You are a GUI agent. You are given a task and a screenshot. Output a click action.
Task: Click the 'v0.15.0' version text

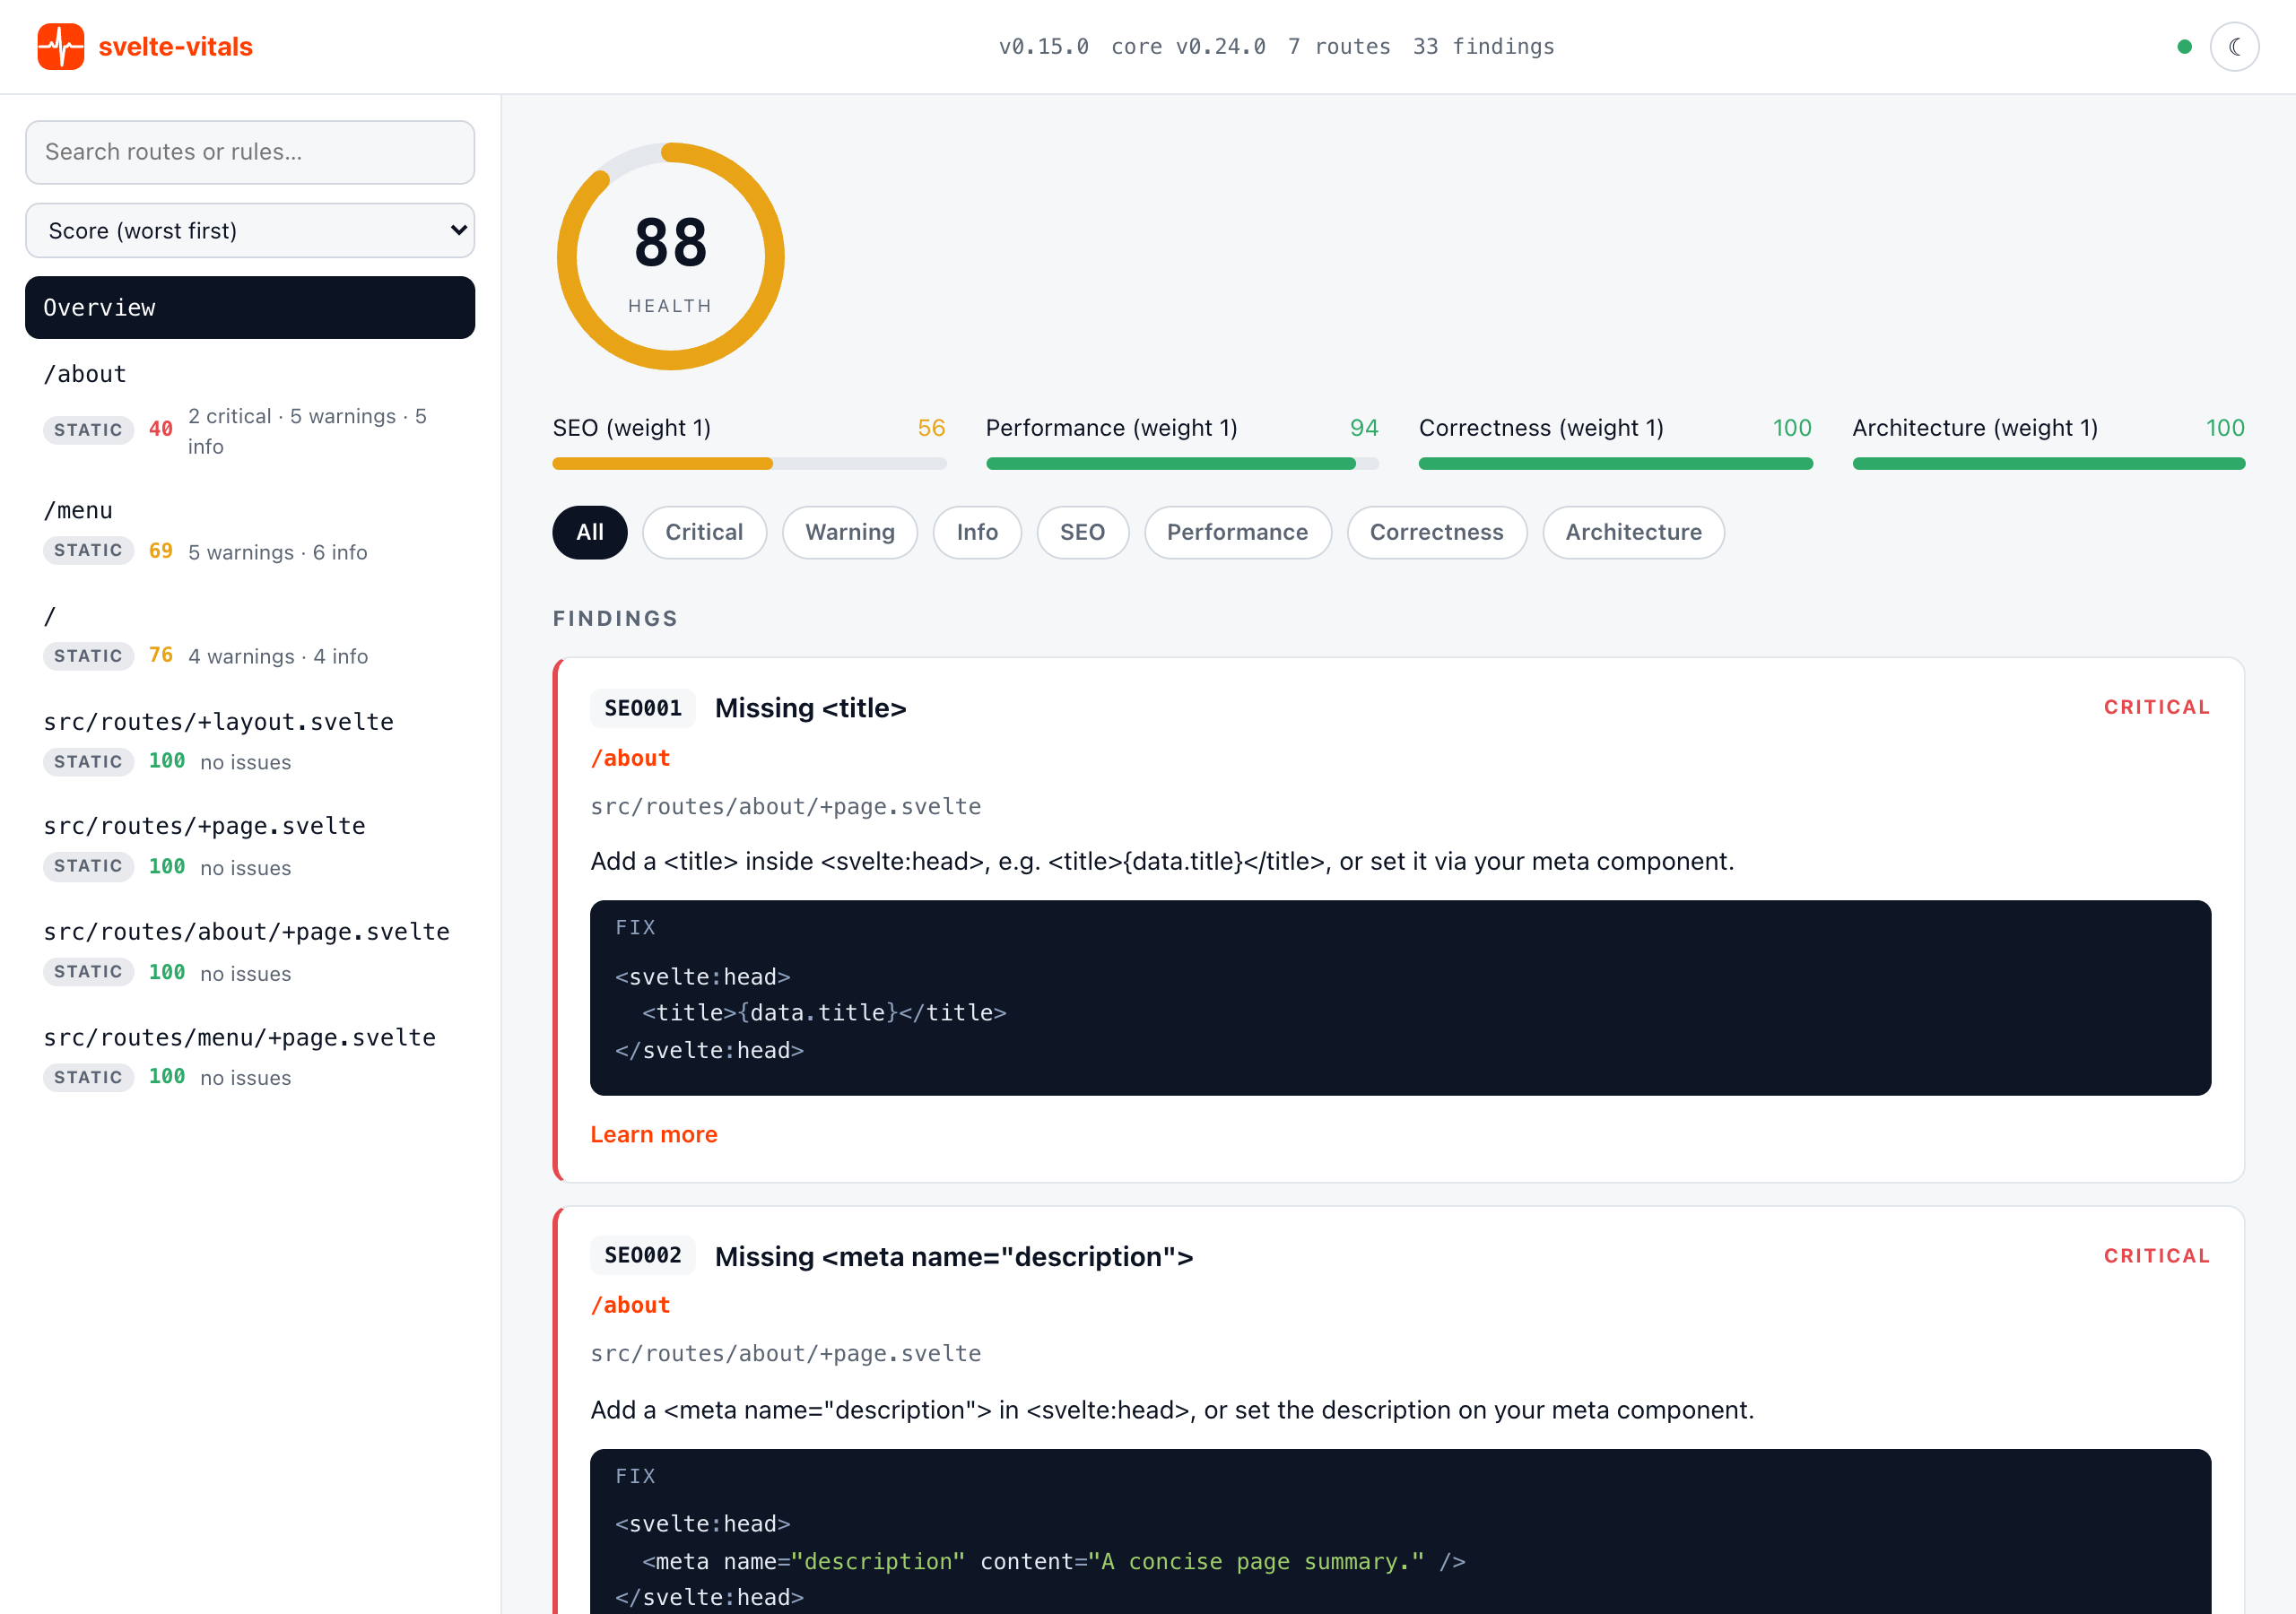(1043, 47)
